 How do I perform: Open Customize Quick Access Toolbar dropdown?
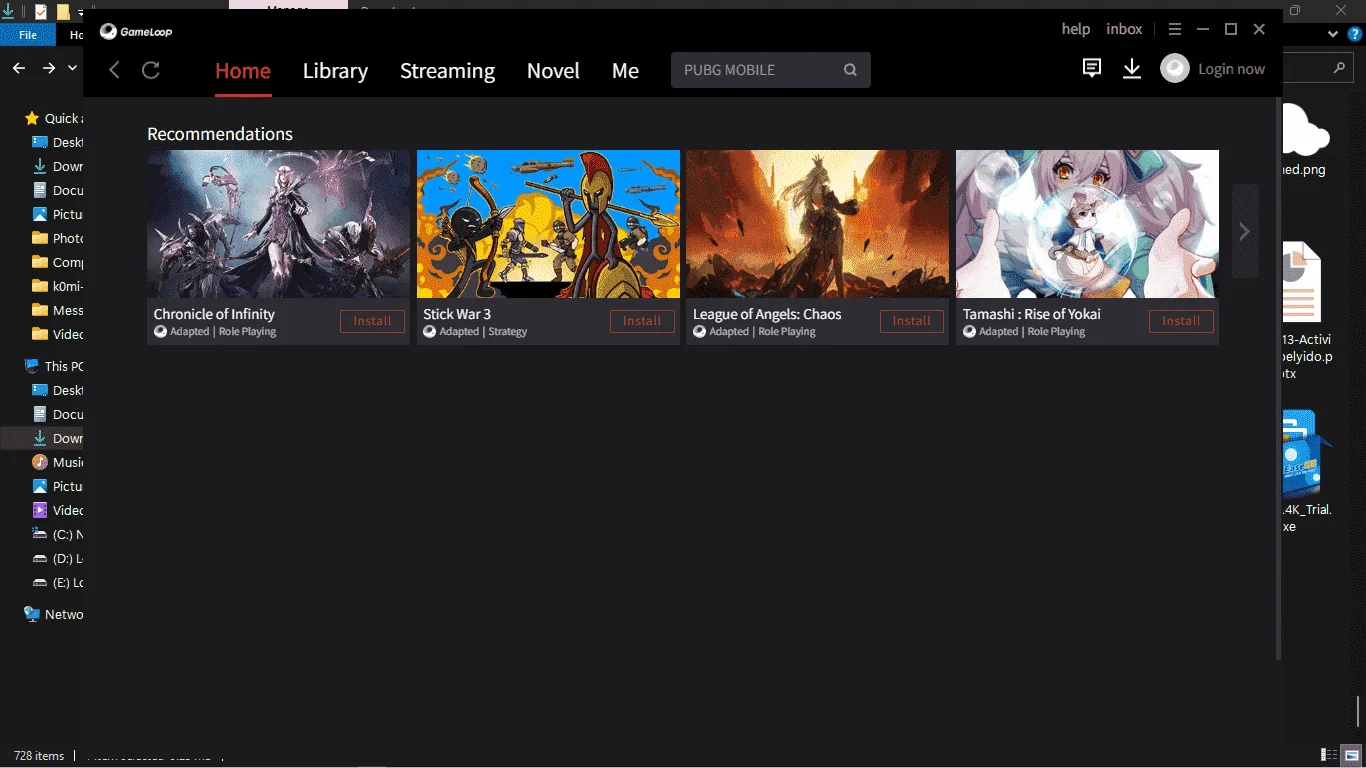click(x=80, y=13)
